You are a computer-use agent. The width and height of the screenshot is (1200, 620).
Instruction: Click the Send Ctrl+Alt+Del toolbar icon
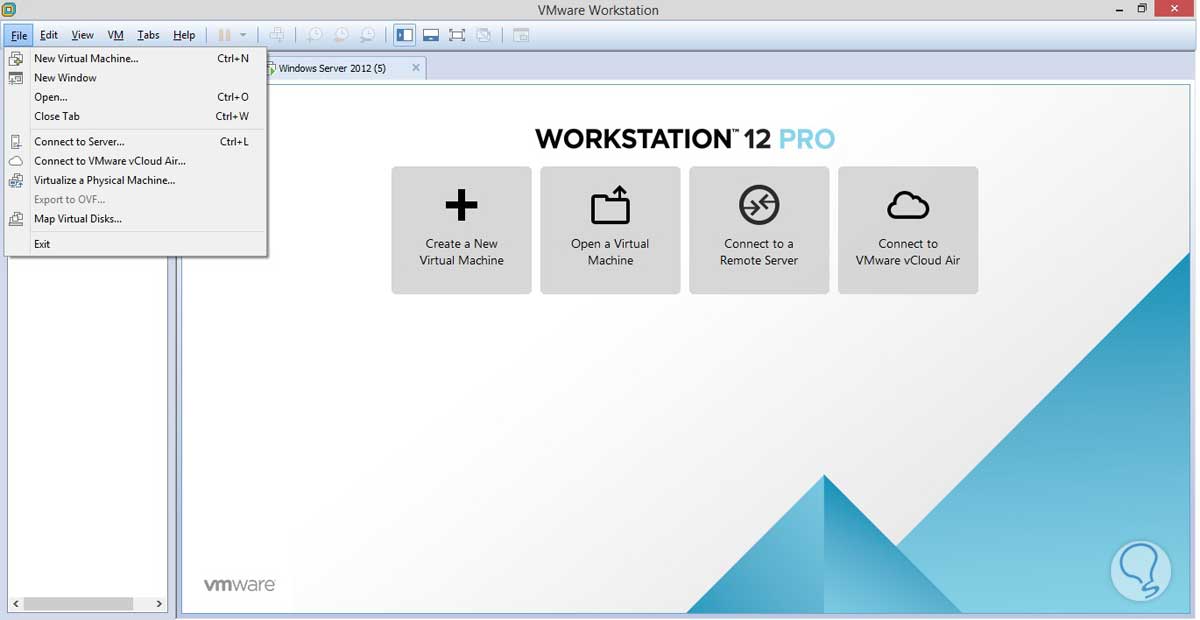(x=277, y=35)
